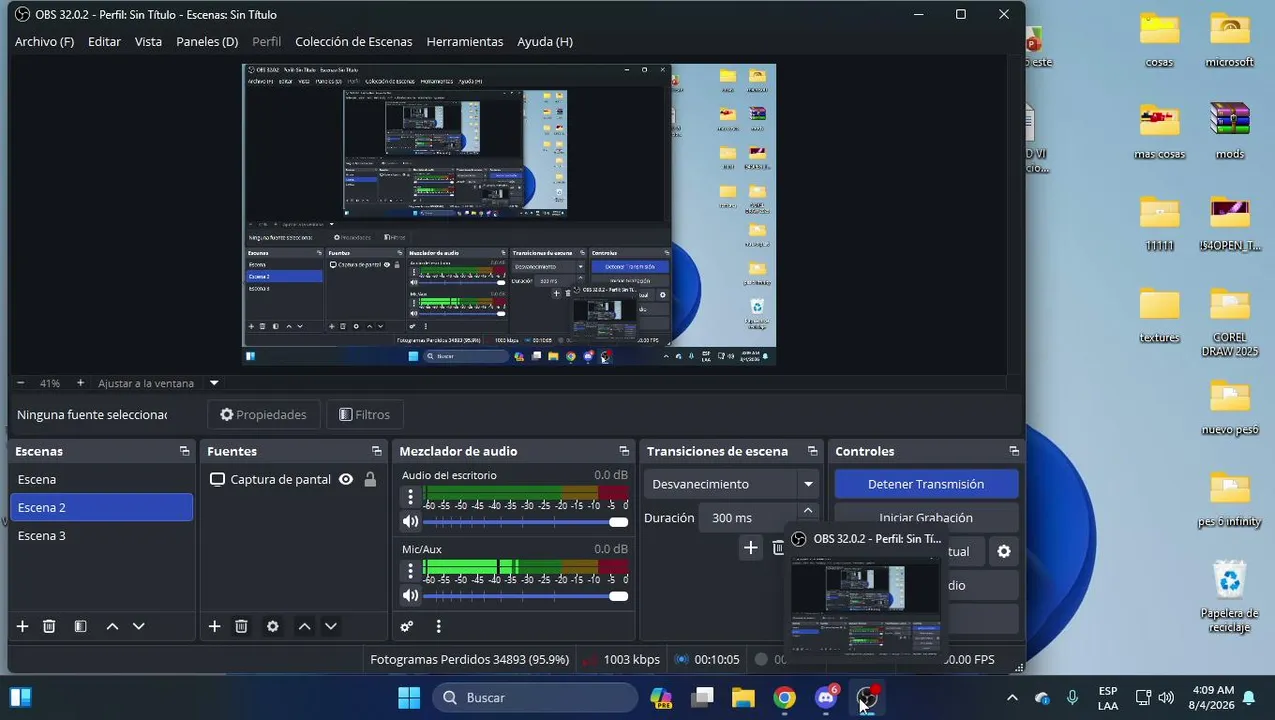Open Colección de Escenas menu
This screenshot has width=1275, height=720.
[x=354, y=42]
